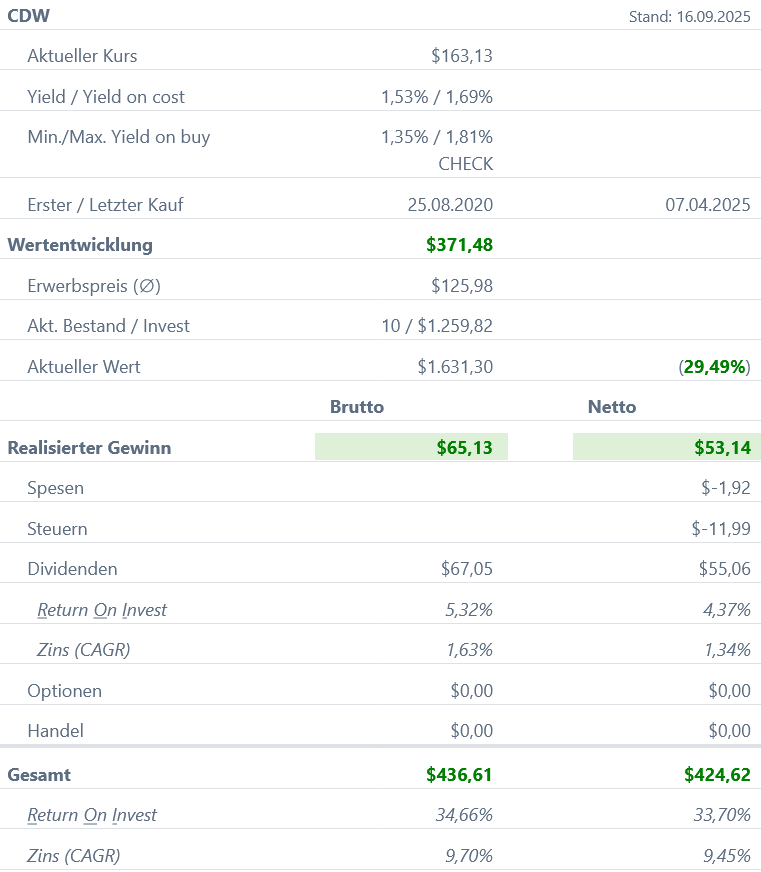The width and height of the screenshot is (761, 872).
Task: Click the Aktueller Kurs value $163,13
Action: (462, 56)
